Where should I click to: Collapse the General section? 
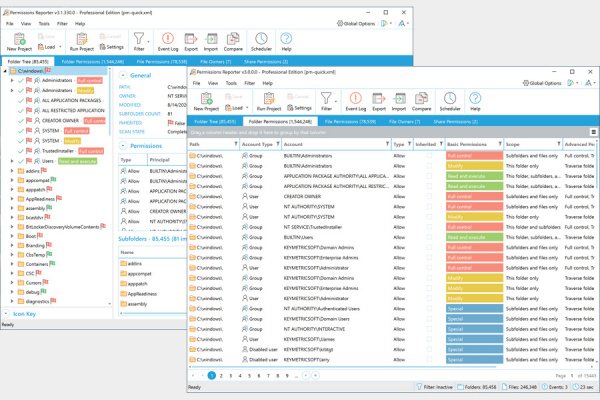point(123,75)
